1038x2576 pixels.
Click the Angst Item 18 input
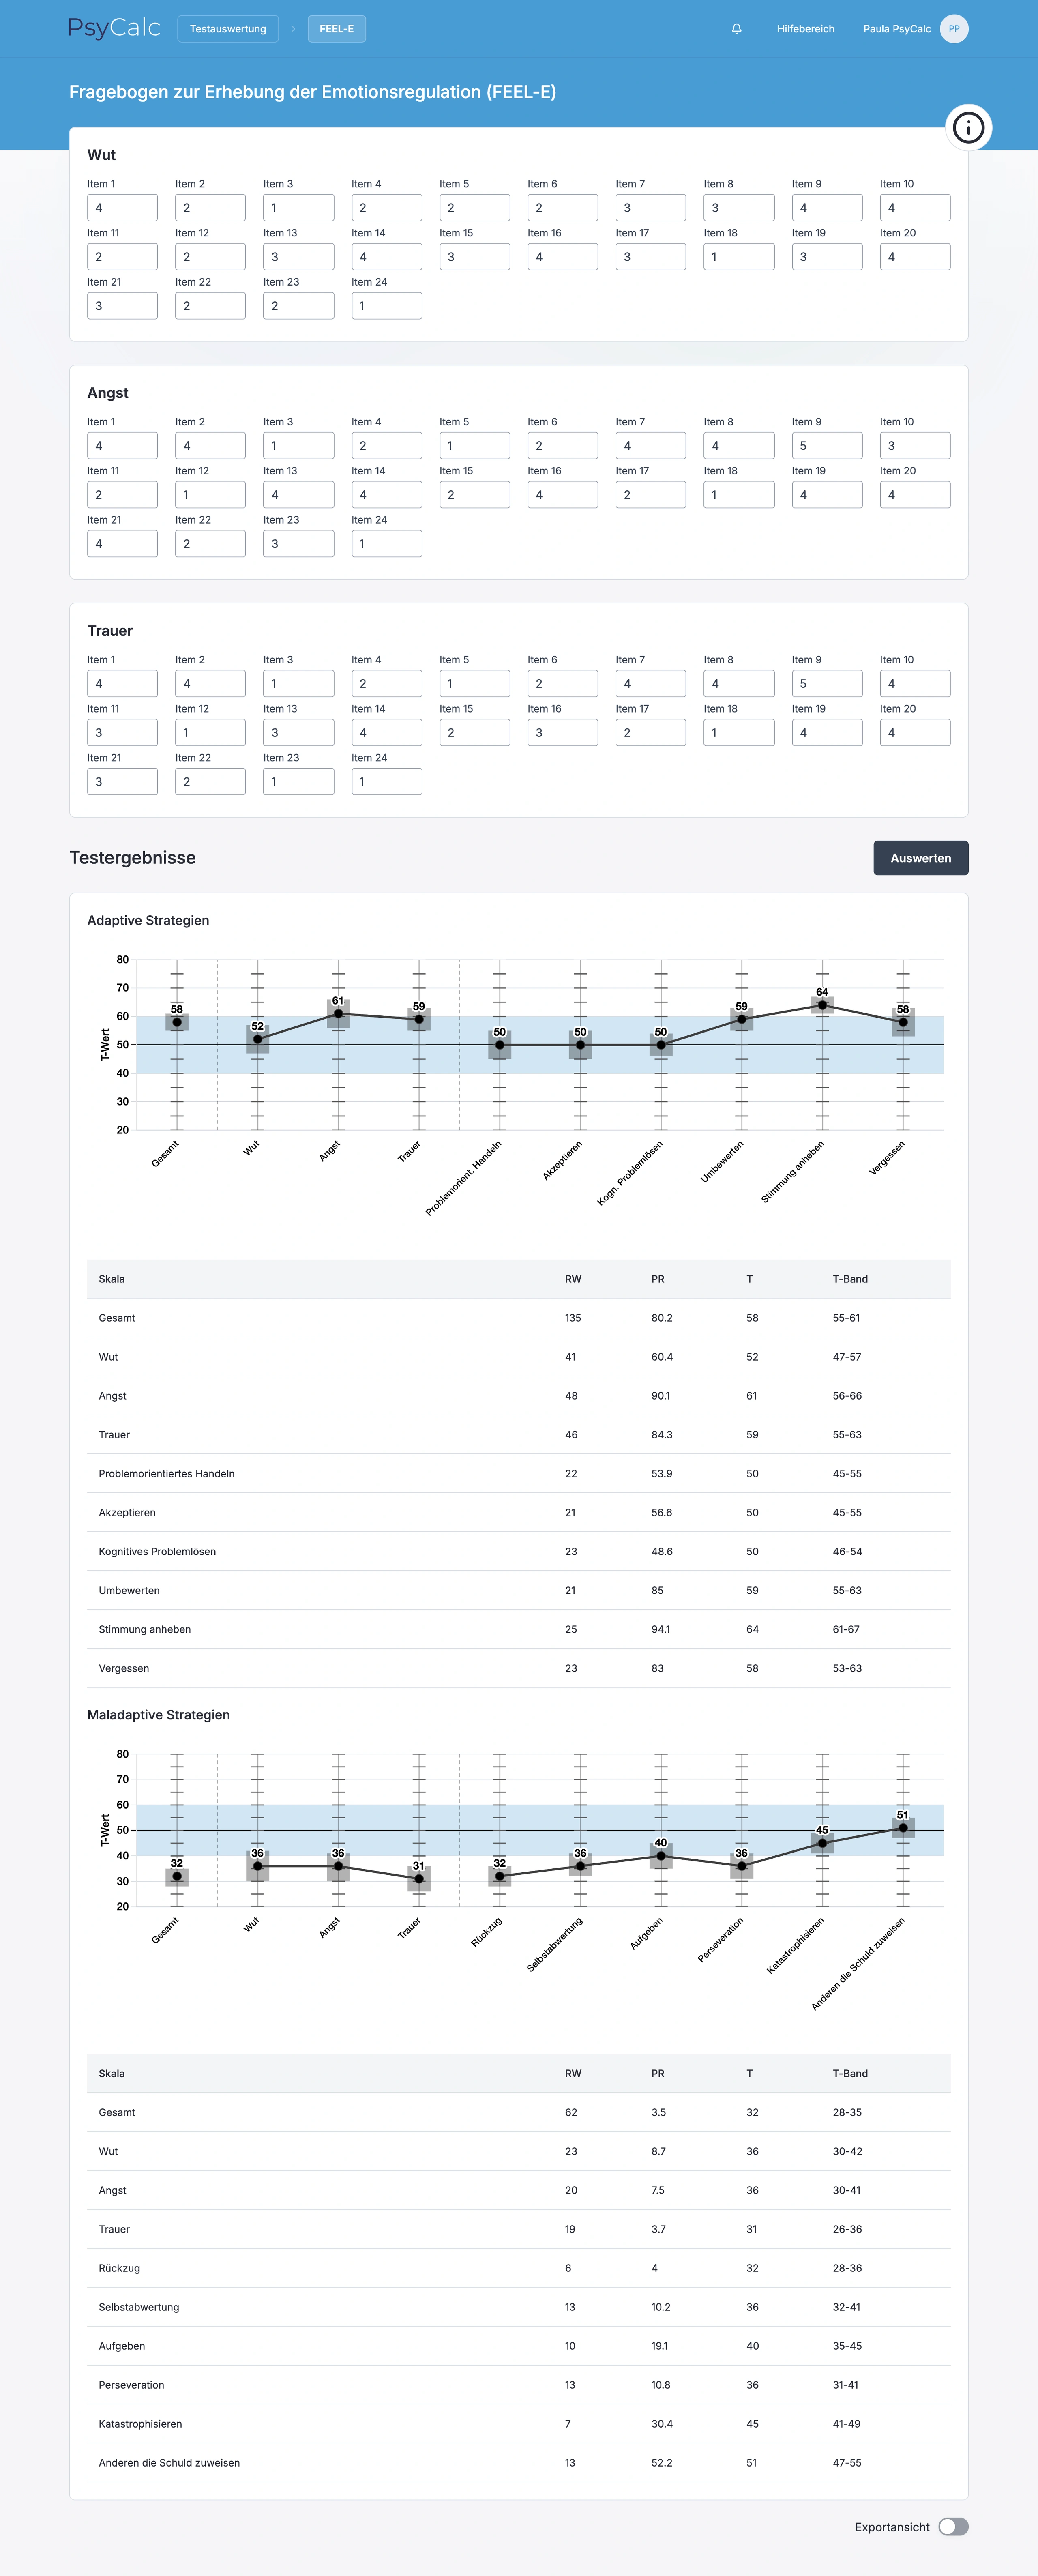click(x=739, y=495)
